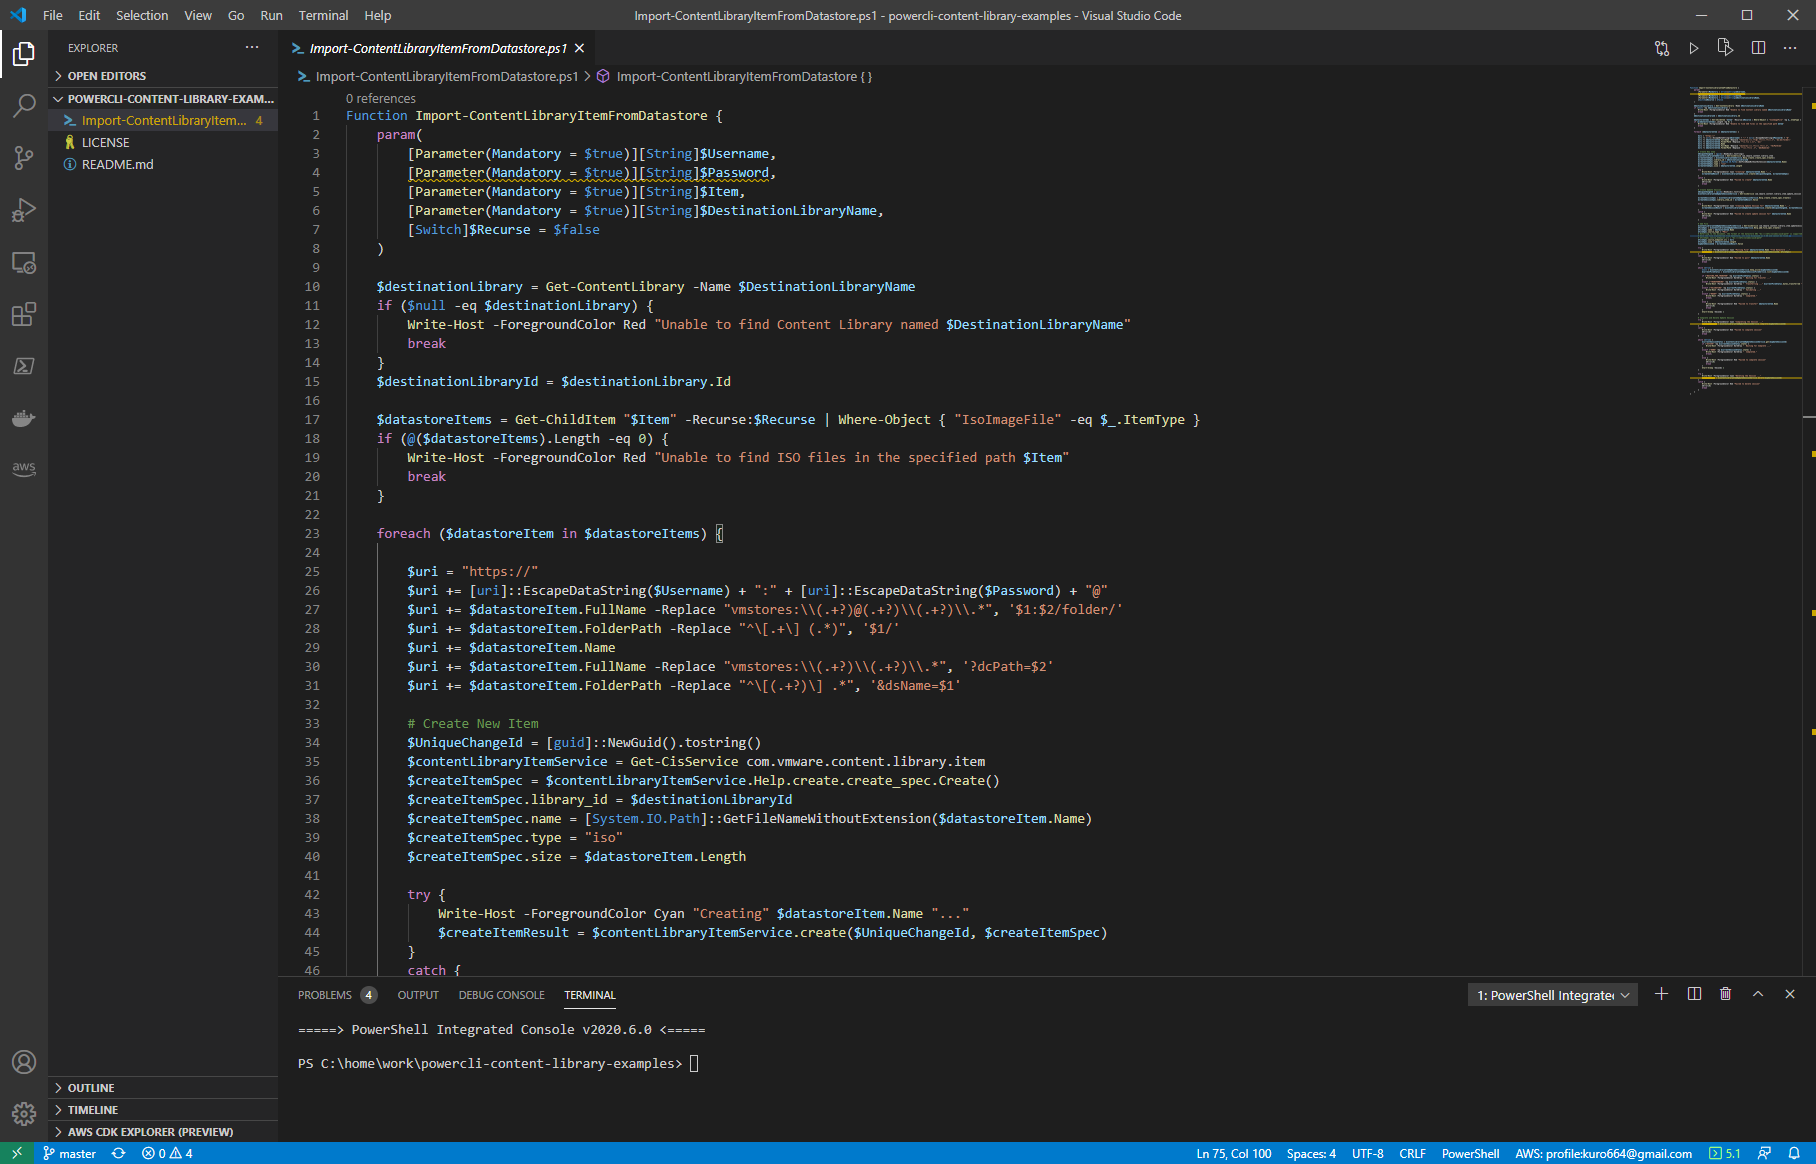Open the Edit menu
This screenshot has height=1164, width=1816.
coord(89,15)
